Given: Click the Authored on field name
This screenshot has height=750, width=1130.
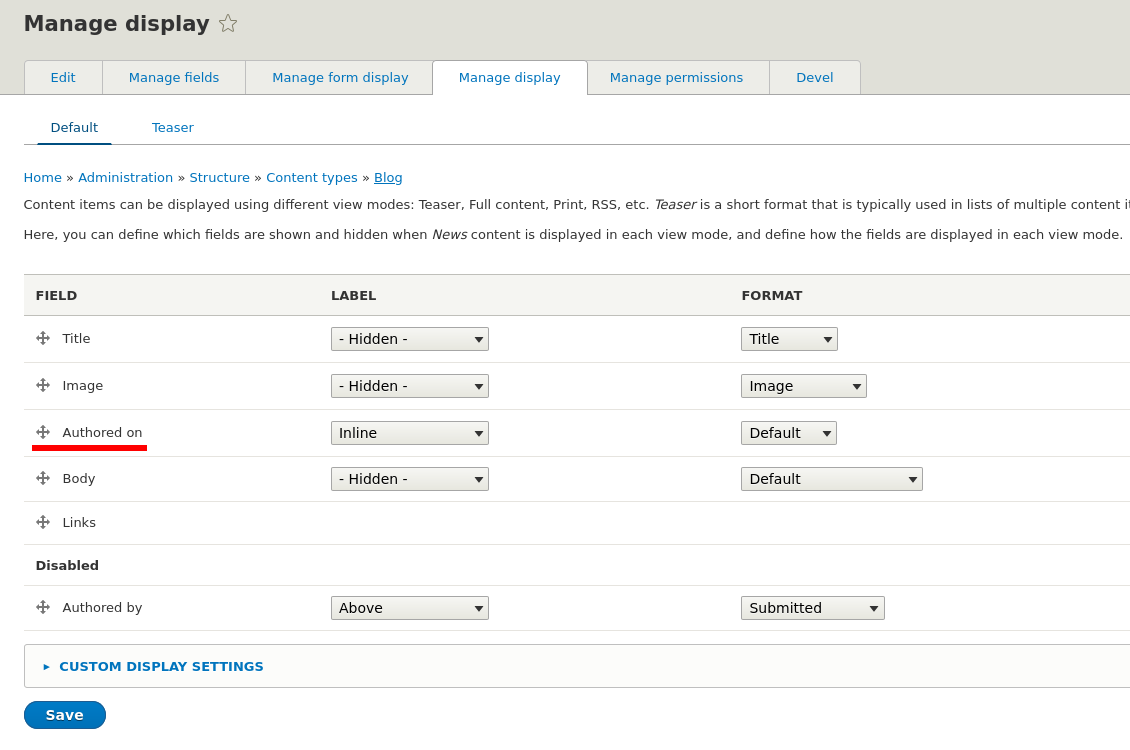Looking at the screenshot, I should click(102, 432).
